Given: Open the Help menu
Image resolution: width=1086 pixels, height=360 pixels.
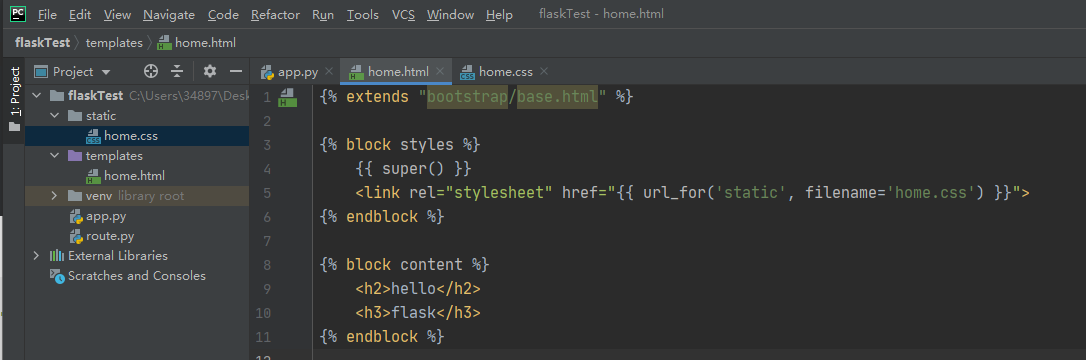Looking at the screenshot, I should (499, 15).
